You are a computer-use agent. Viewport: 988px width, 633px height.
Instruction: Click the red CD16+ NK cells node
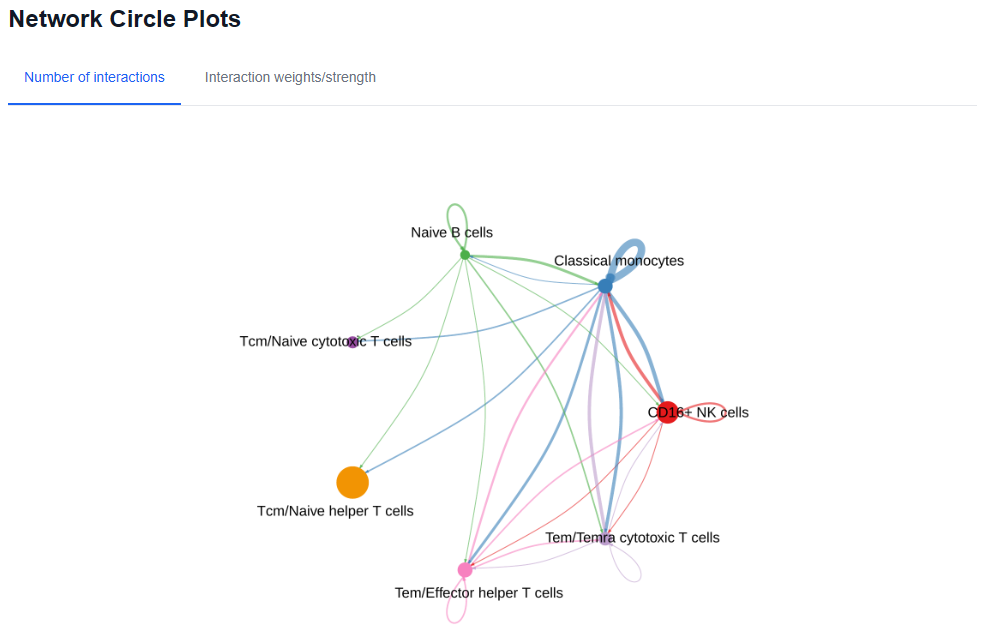click(667, 412)
